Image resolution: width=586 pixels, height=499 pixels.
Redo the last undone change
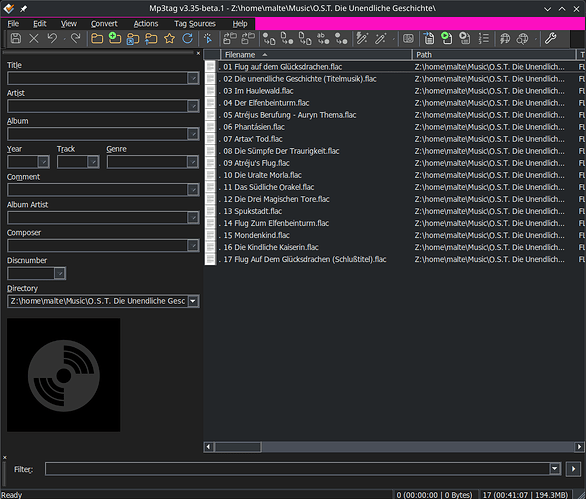tap(76, 38)
